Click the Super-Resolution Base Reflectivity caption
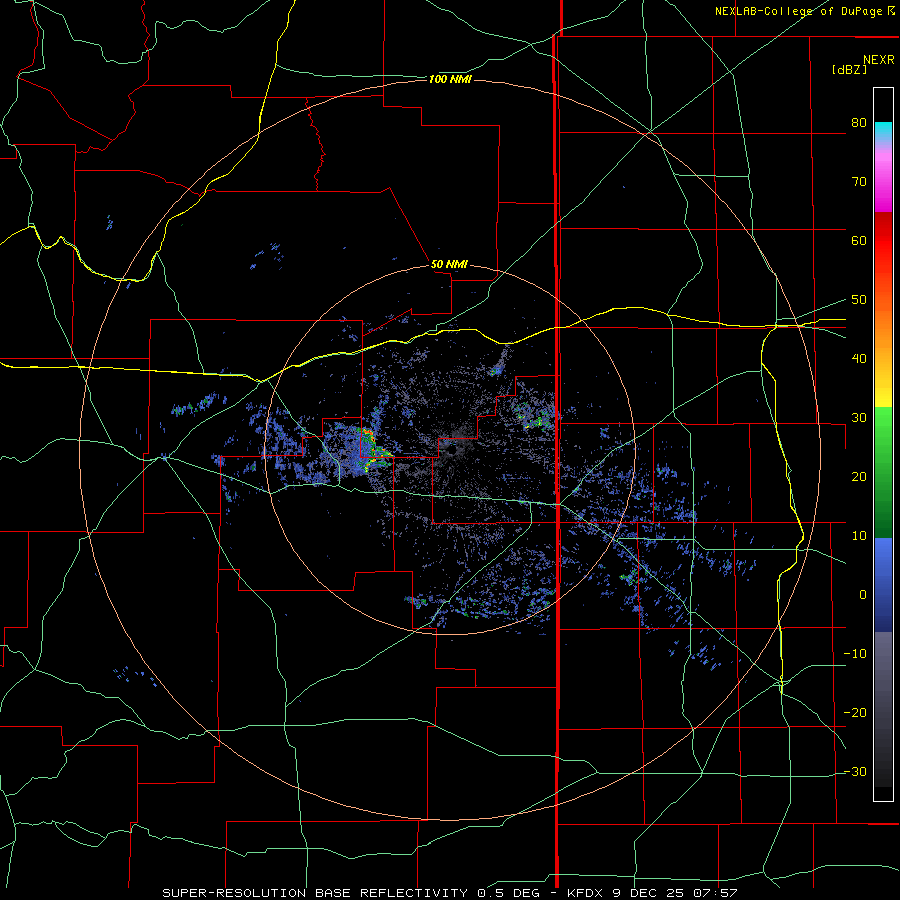900x900 pixels. click(449, 893)
